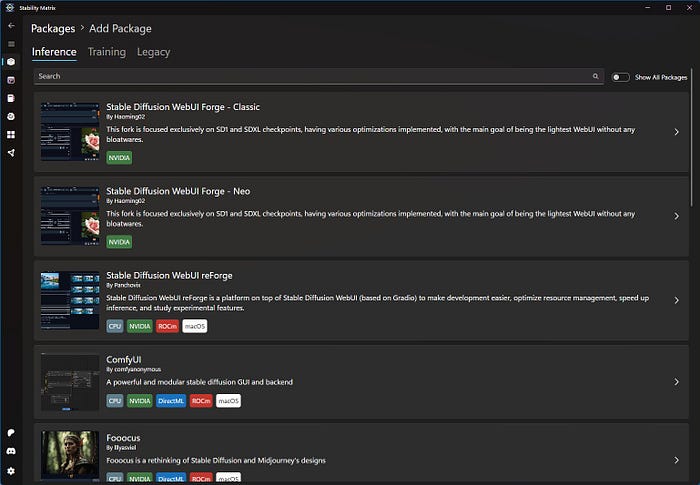Image resolution: width=700 pixels, height=485 pixels.
Task: Switch to the Legacy tab
Action: (154, 52)
